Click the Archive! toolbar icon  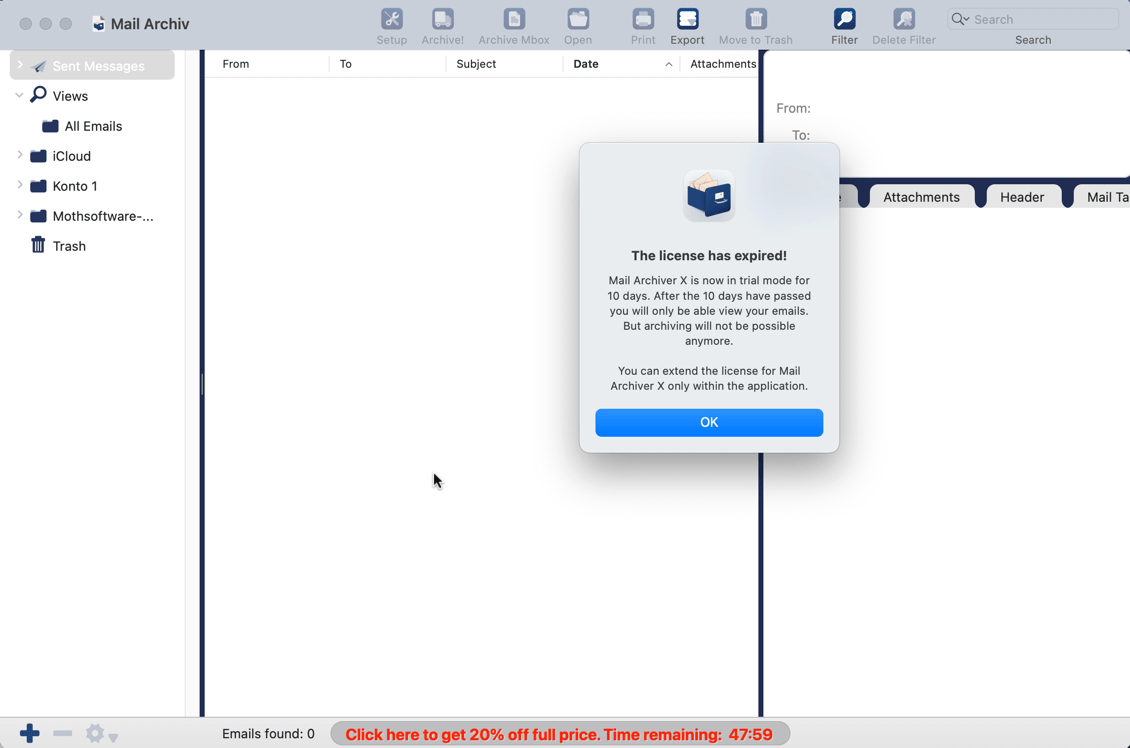(442, 27)
